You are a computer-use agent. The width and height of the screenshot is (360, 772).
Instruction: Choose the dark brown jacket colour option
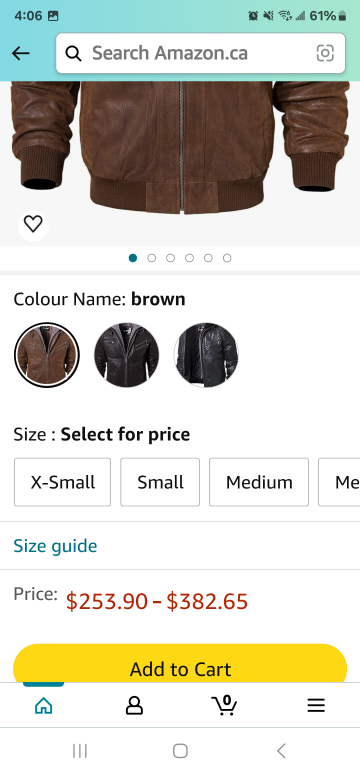pos(127,355)
